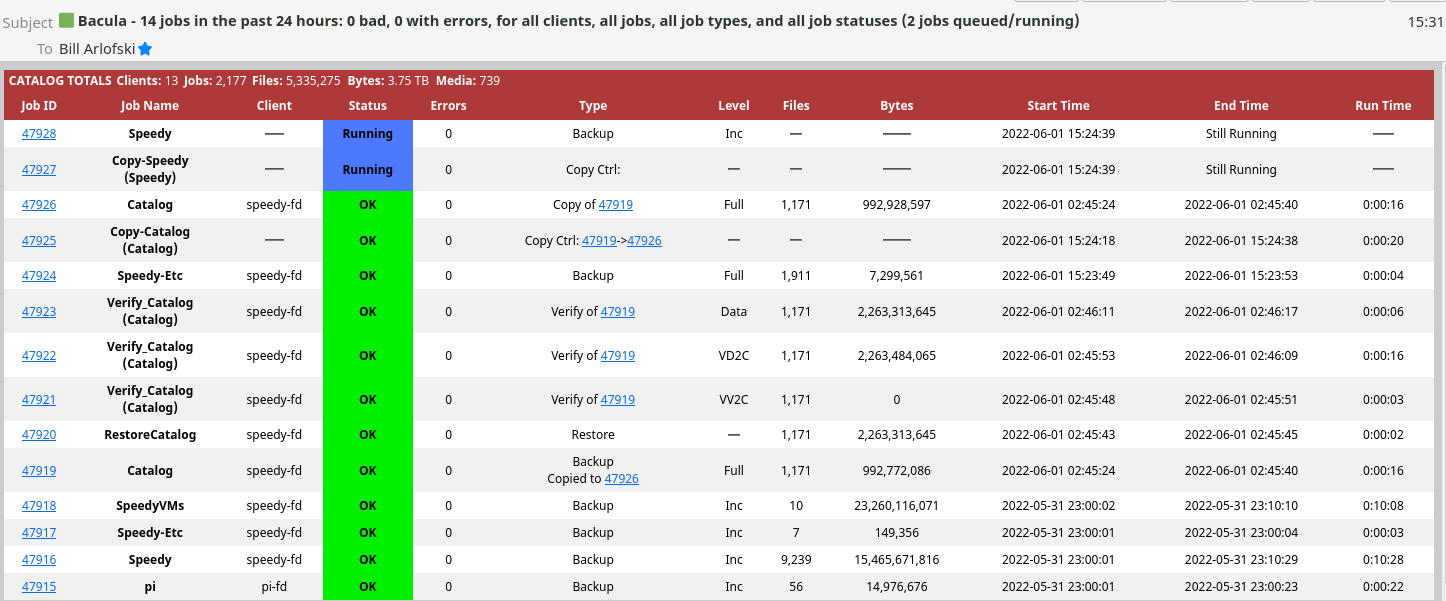Follow the 47926 link in 'Copied to 47926'
Image resolution: width=1446 pixels, height=601 pixels.
pos(622,479)
